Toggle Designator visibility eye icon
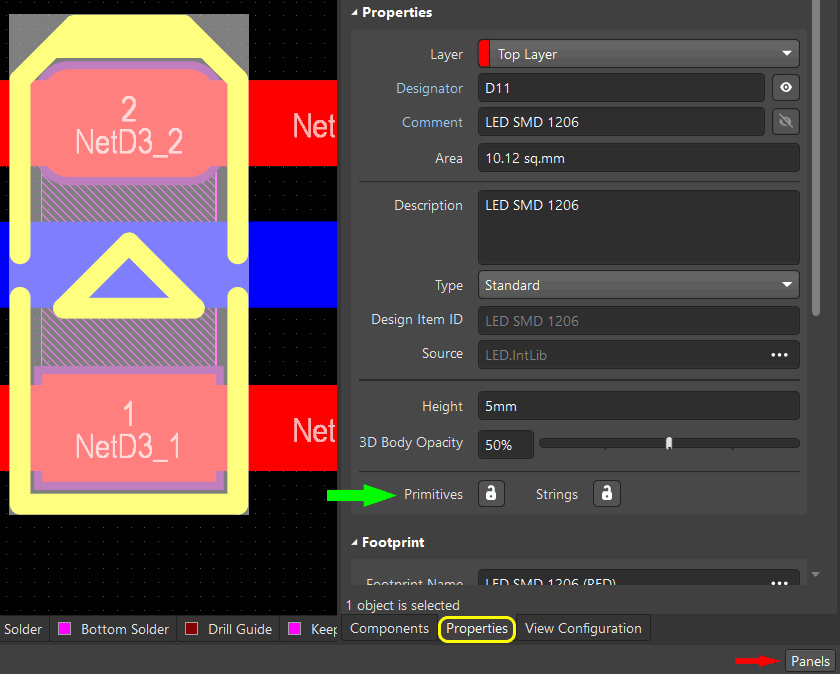This screenshot has width=840, height=674. click(x=786, y=88)
